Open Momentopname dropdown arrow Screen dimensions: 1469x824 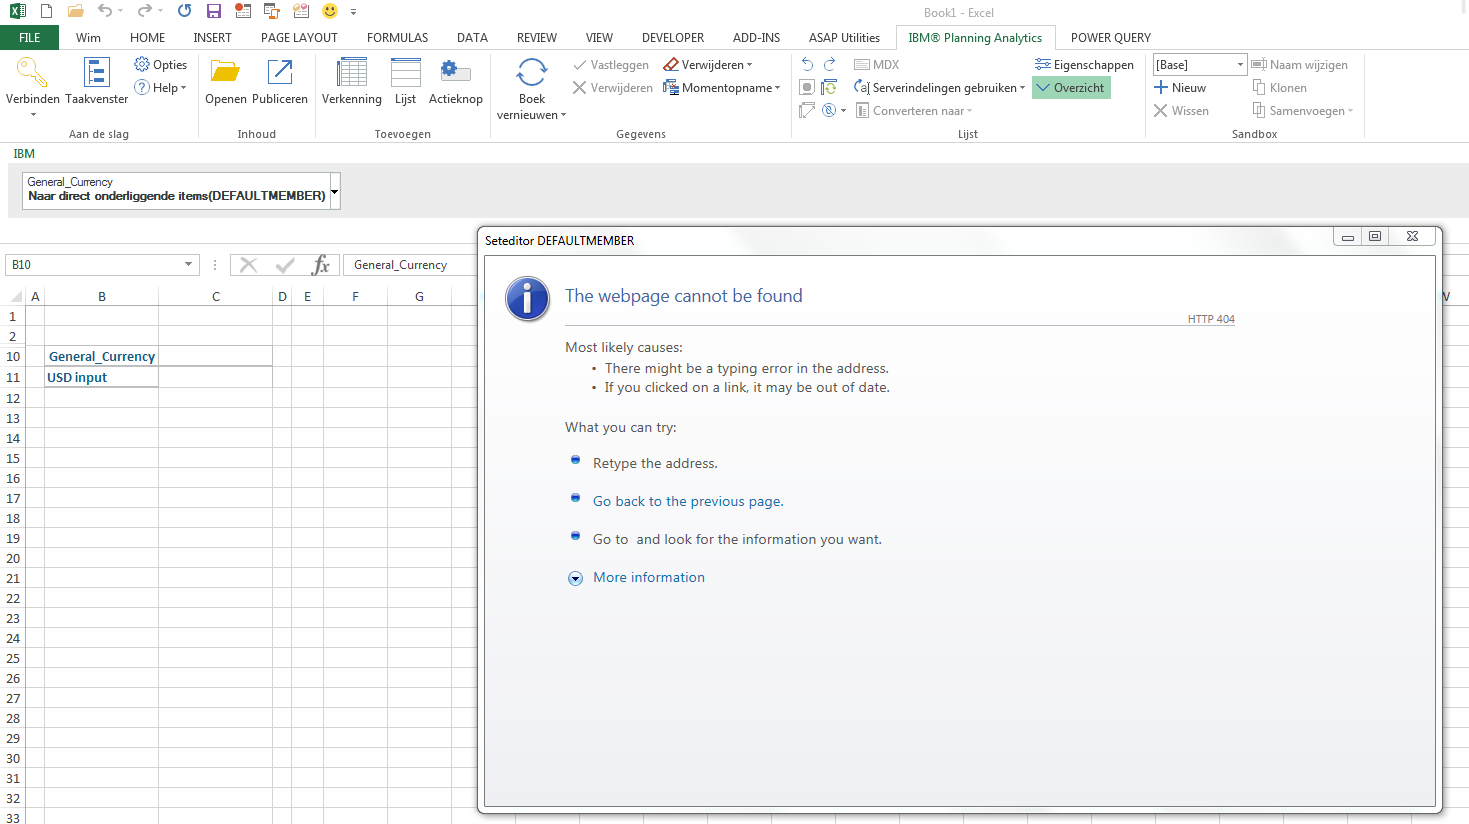pos(776,88)
